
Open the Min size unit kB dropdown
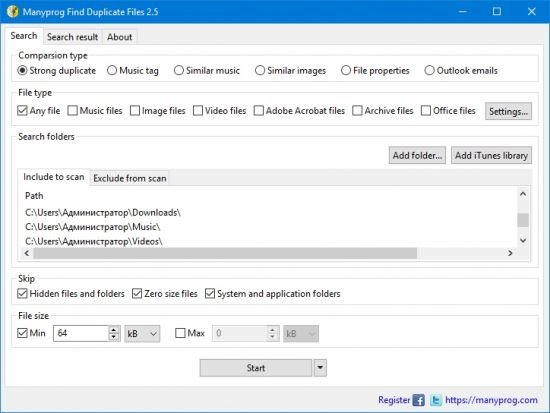(x=142, y=333)
